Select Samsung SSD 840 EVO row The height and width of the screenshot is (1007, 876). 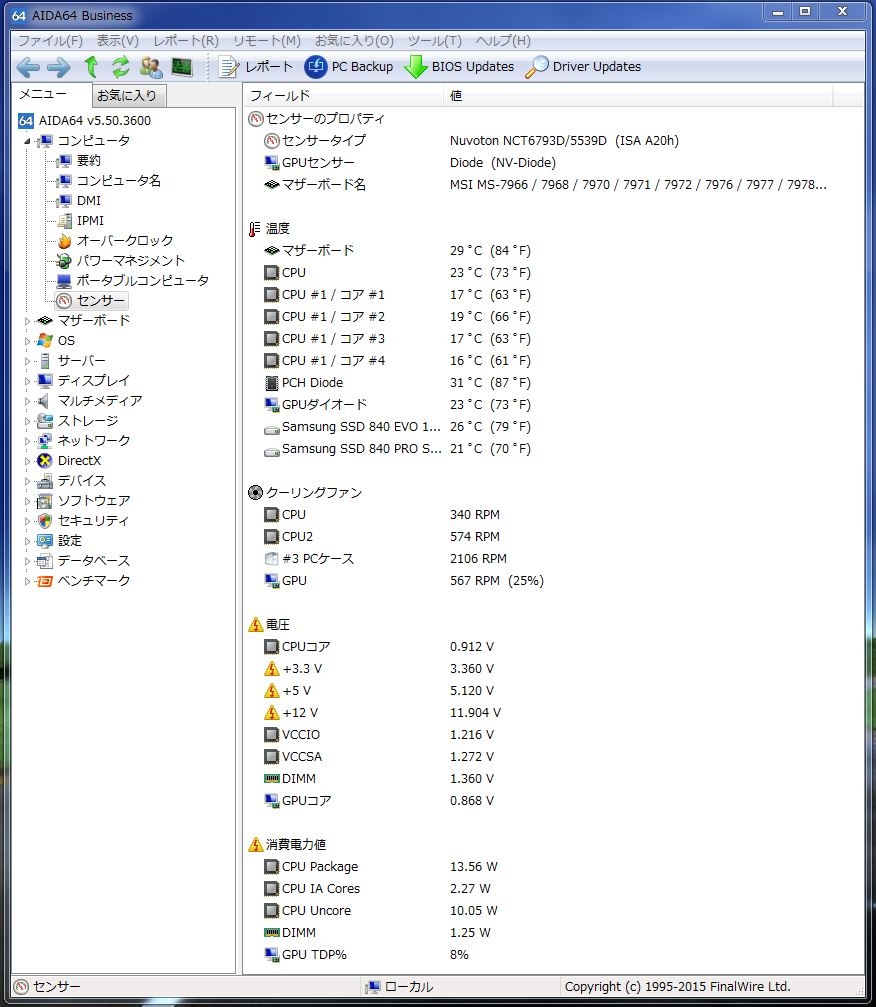[552, 426]
